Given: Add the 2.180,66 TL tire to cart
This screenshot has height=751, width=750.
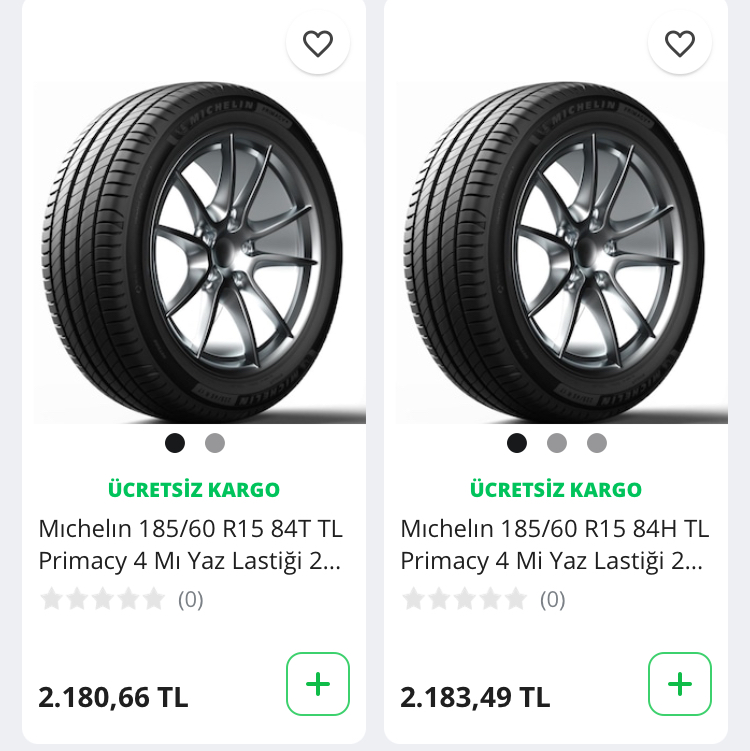Looking at the screenshot, I should pos(318,684).
